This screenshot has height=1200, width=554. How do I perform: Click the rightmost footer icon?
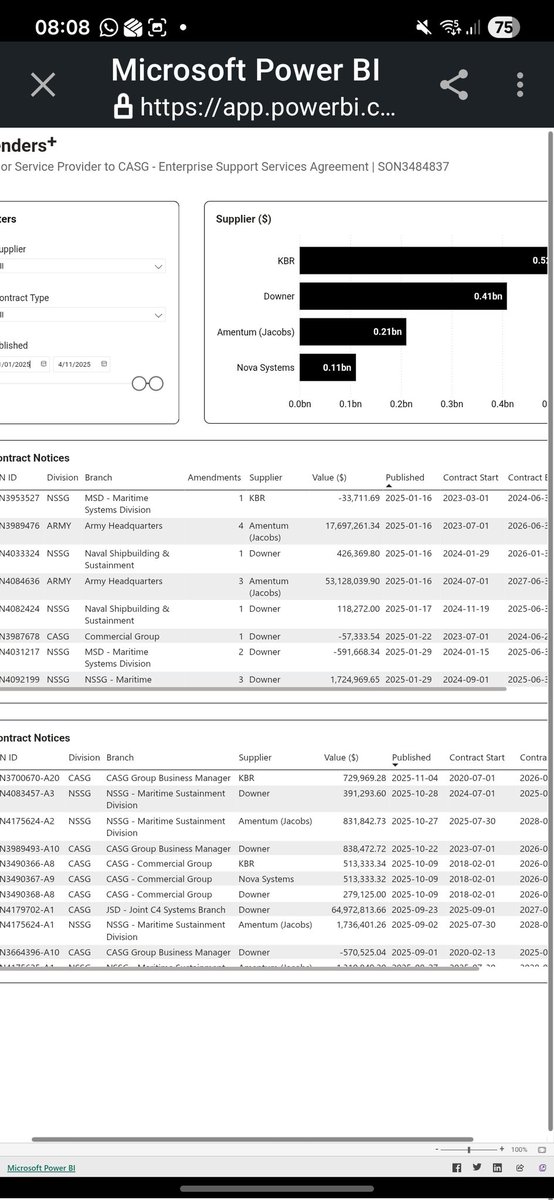click(542, 1167)
